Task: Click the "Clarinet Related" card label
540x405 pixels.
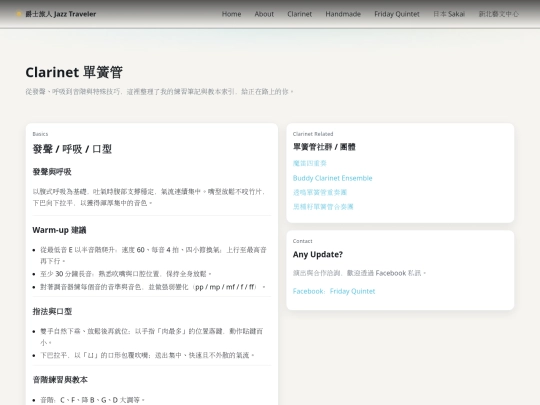Action: [313, 134]
